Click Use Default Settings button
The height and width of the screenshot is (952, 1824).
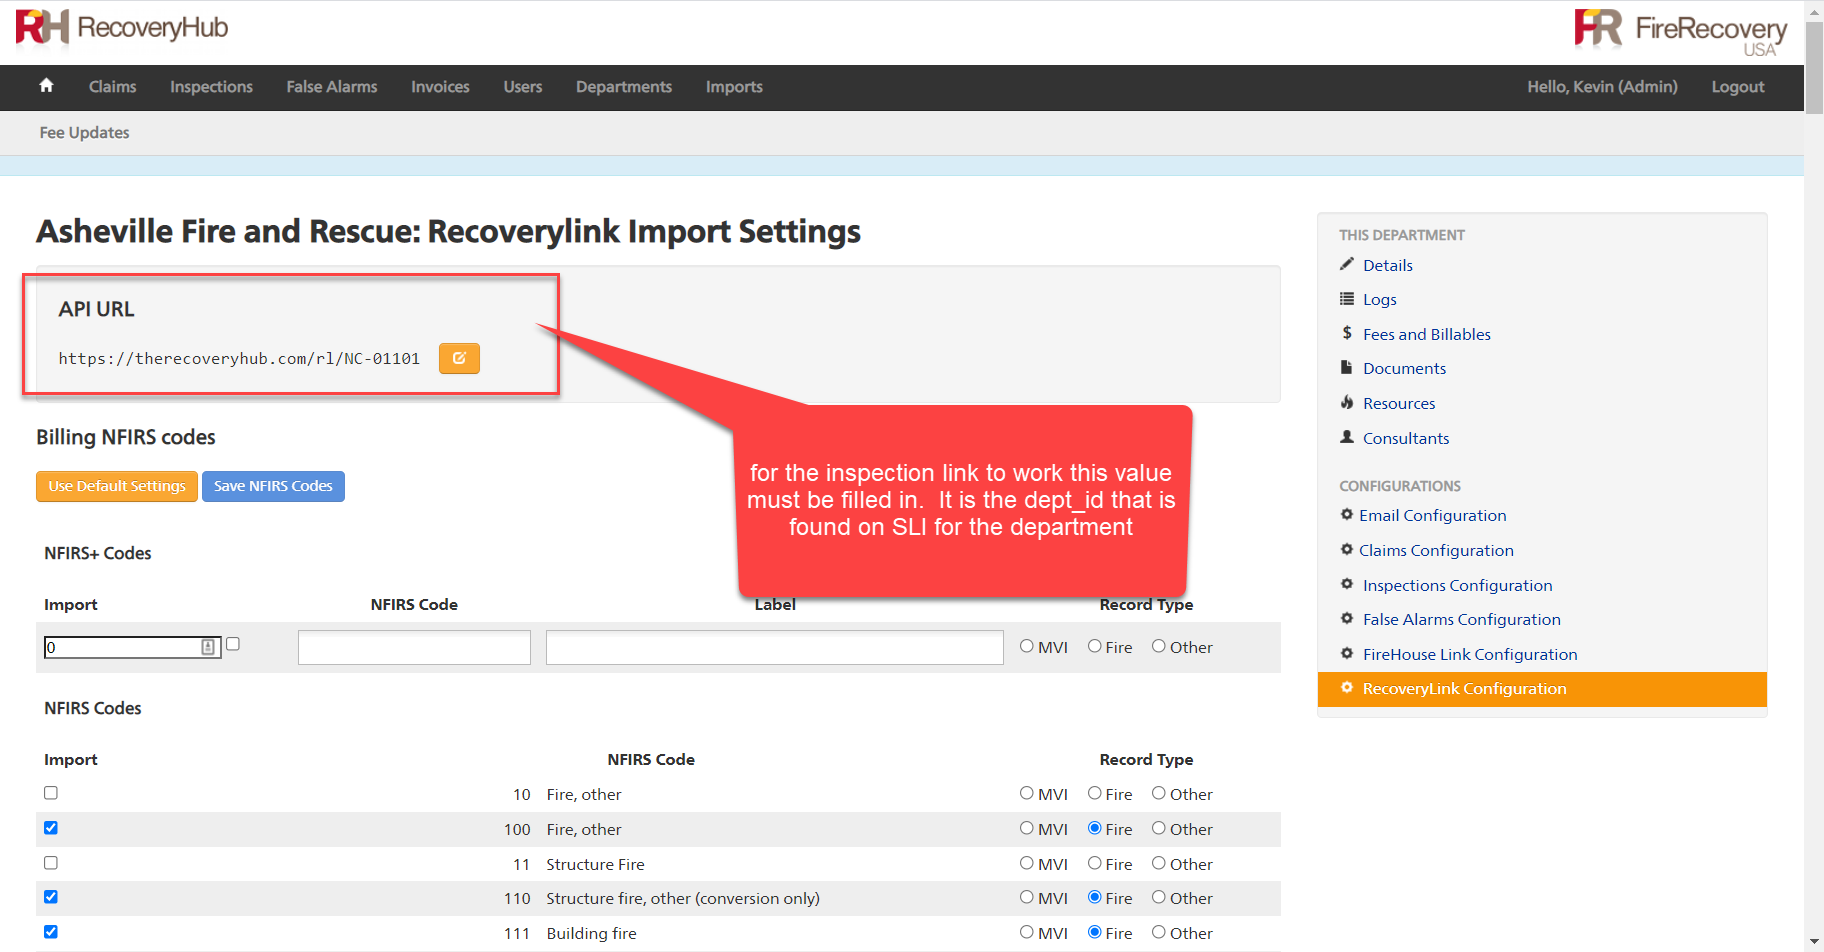click(x=117, y=486)
